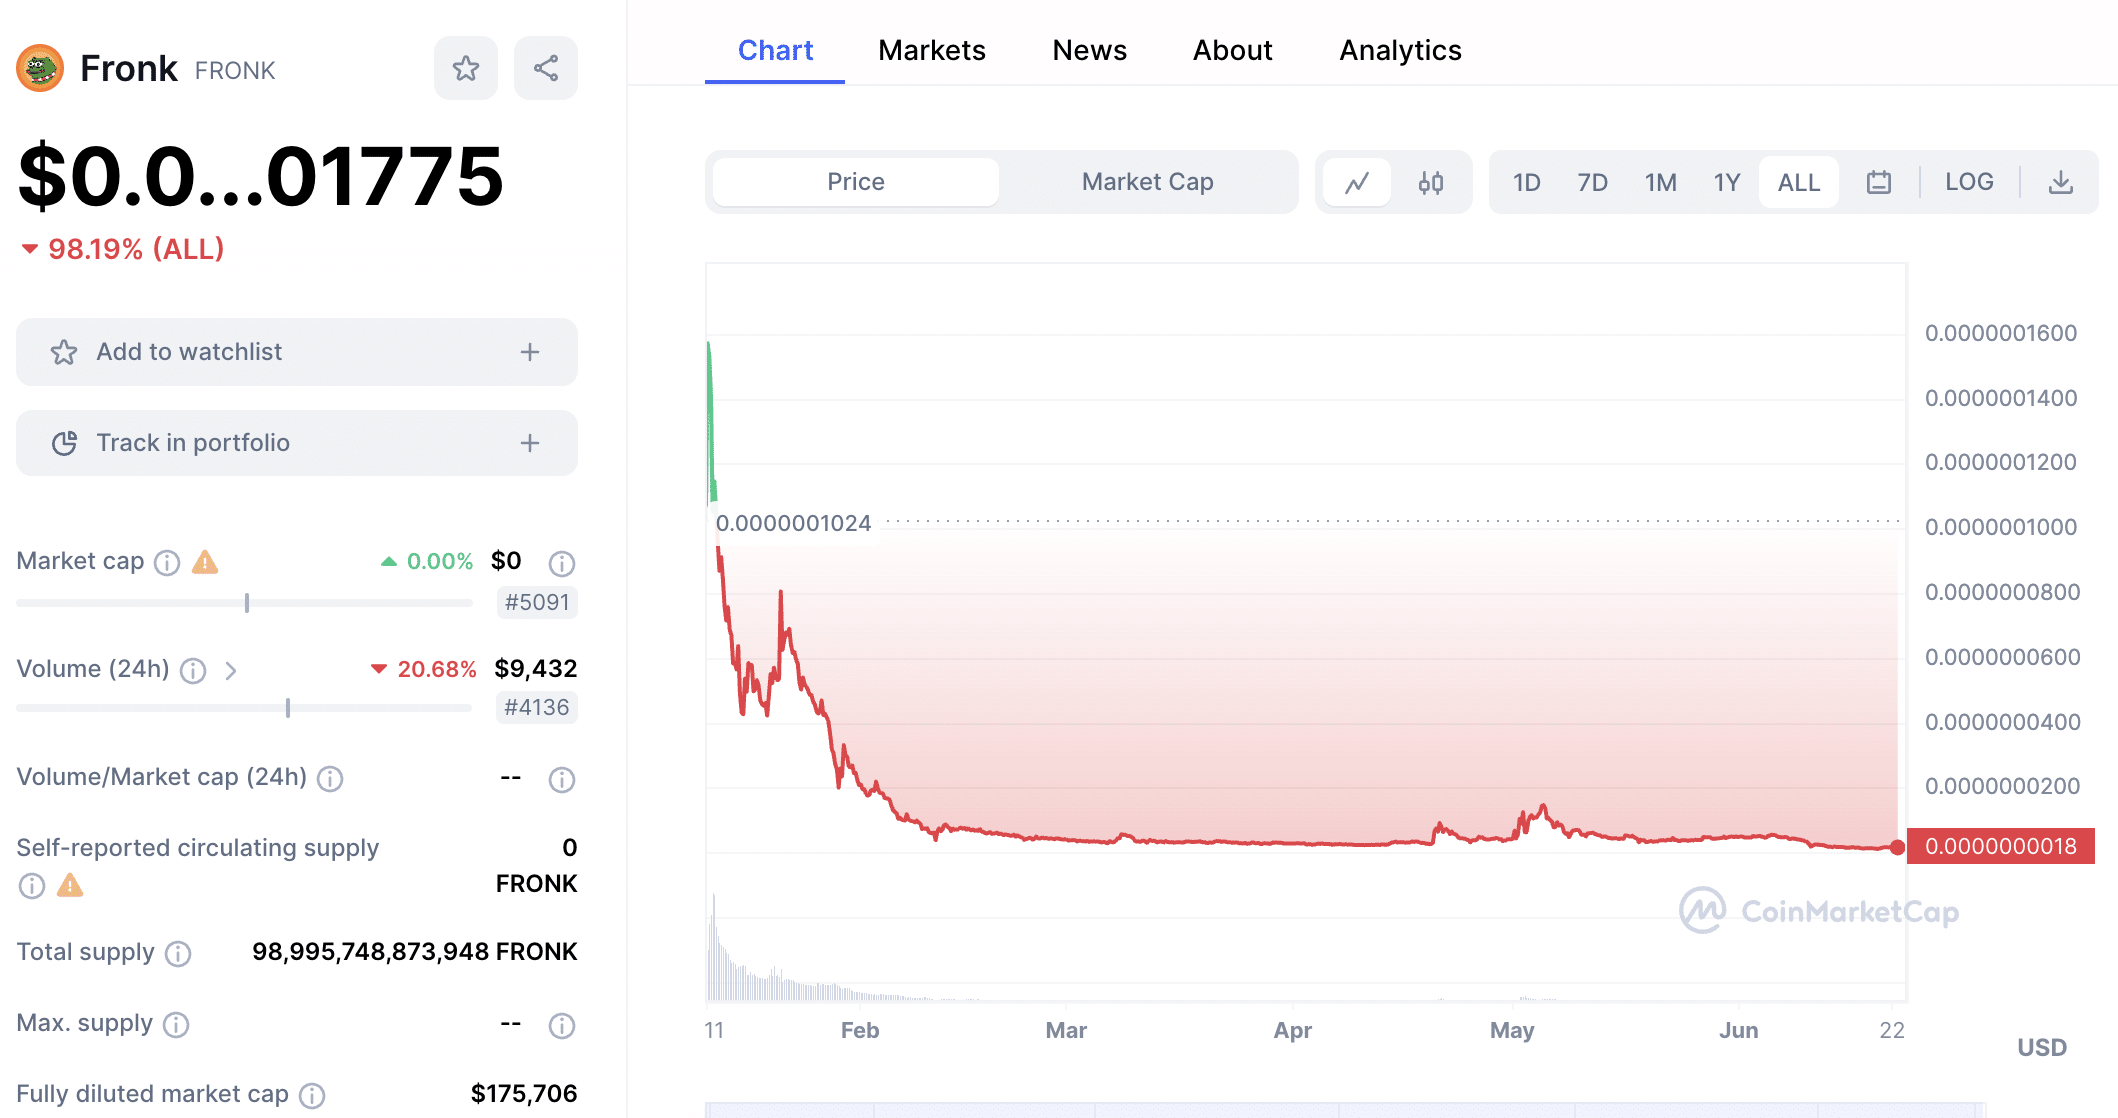Click the FRONK ticker symbol text
This screenshot has width=2118, height=1118.
click(235, 71)
